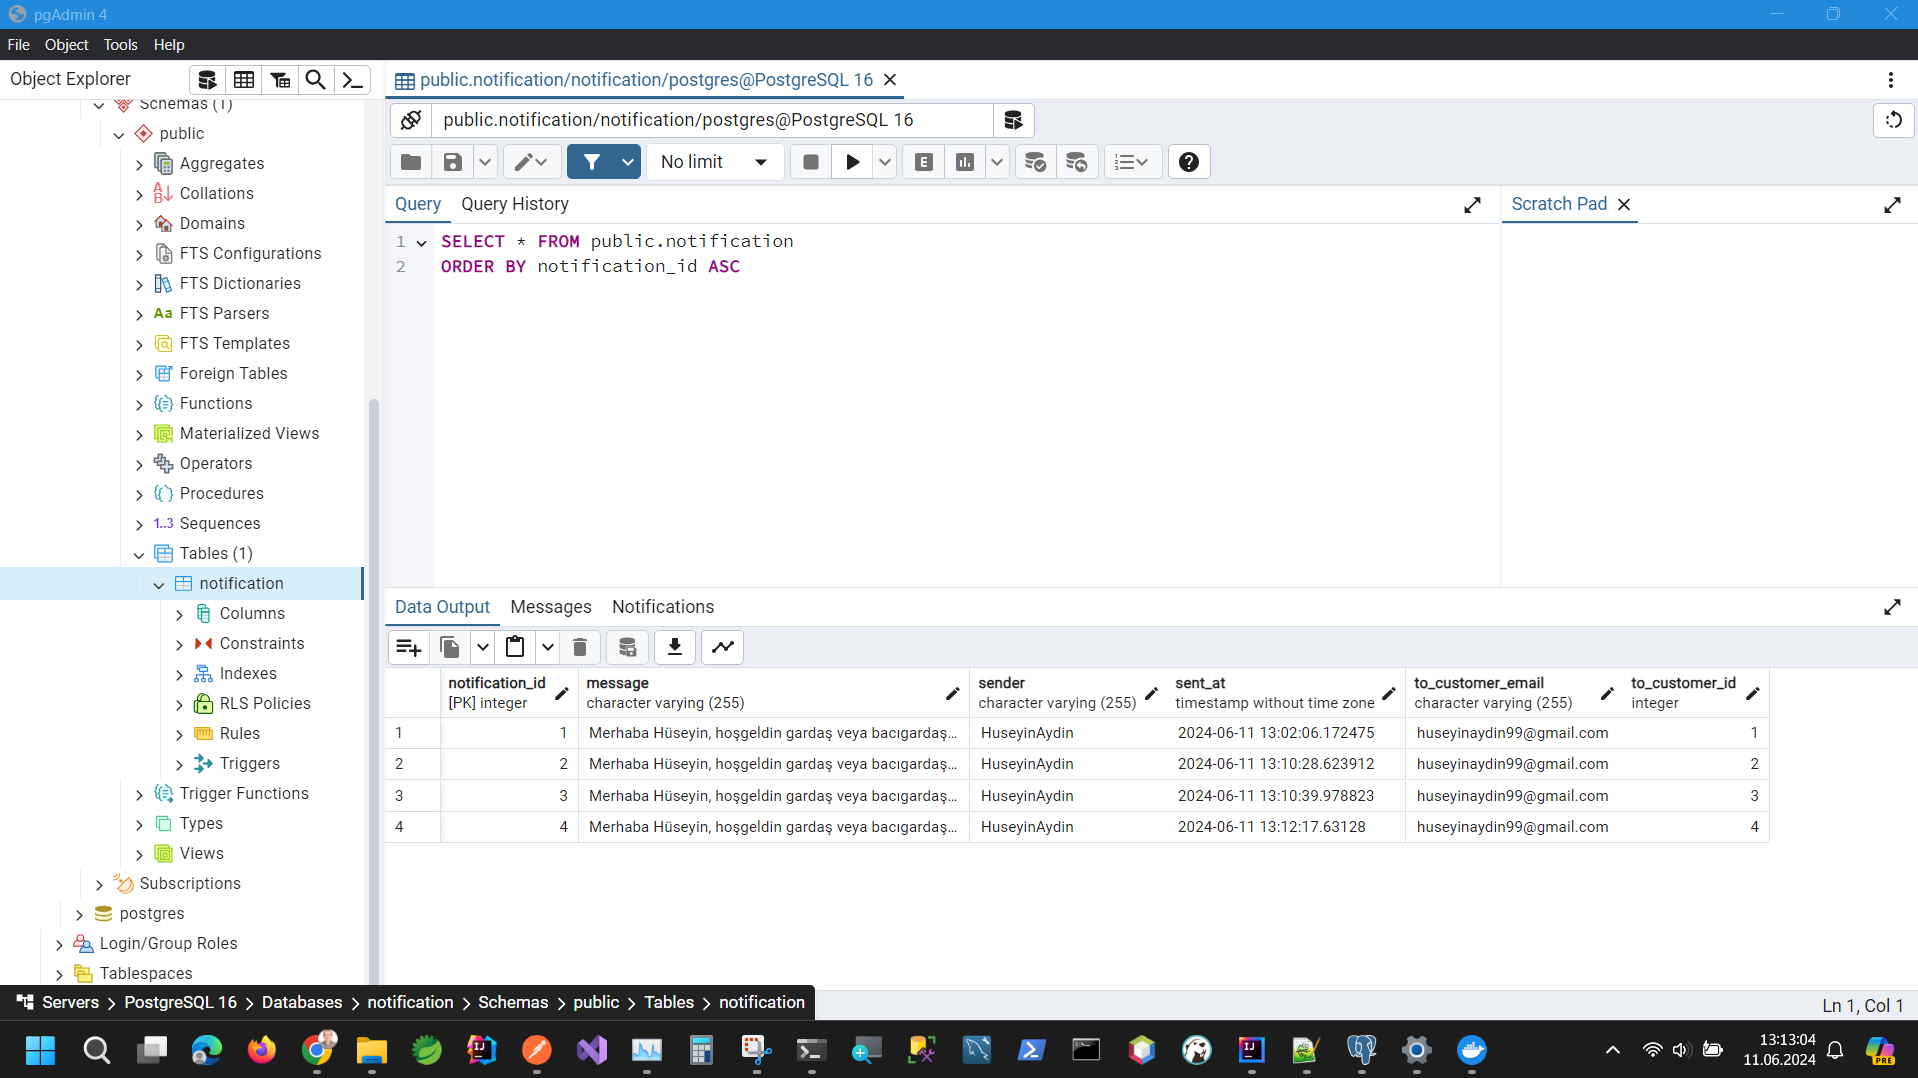
Task: Expand the Functions tree node
Action: click(139, 405)
